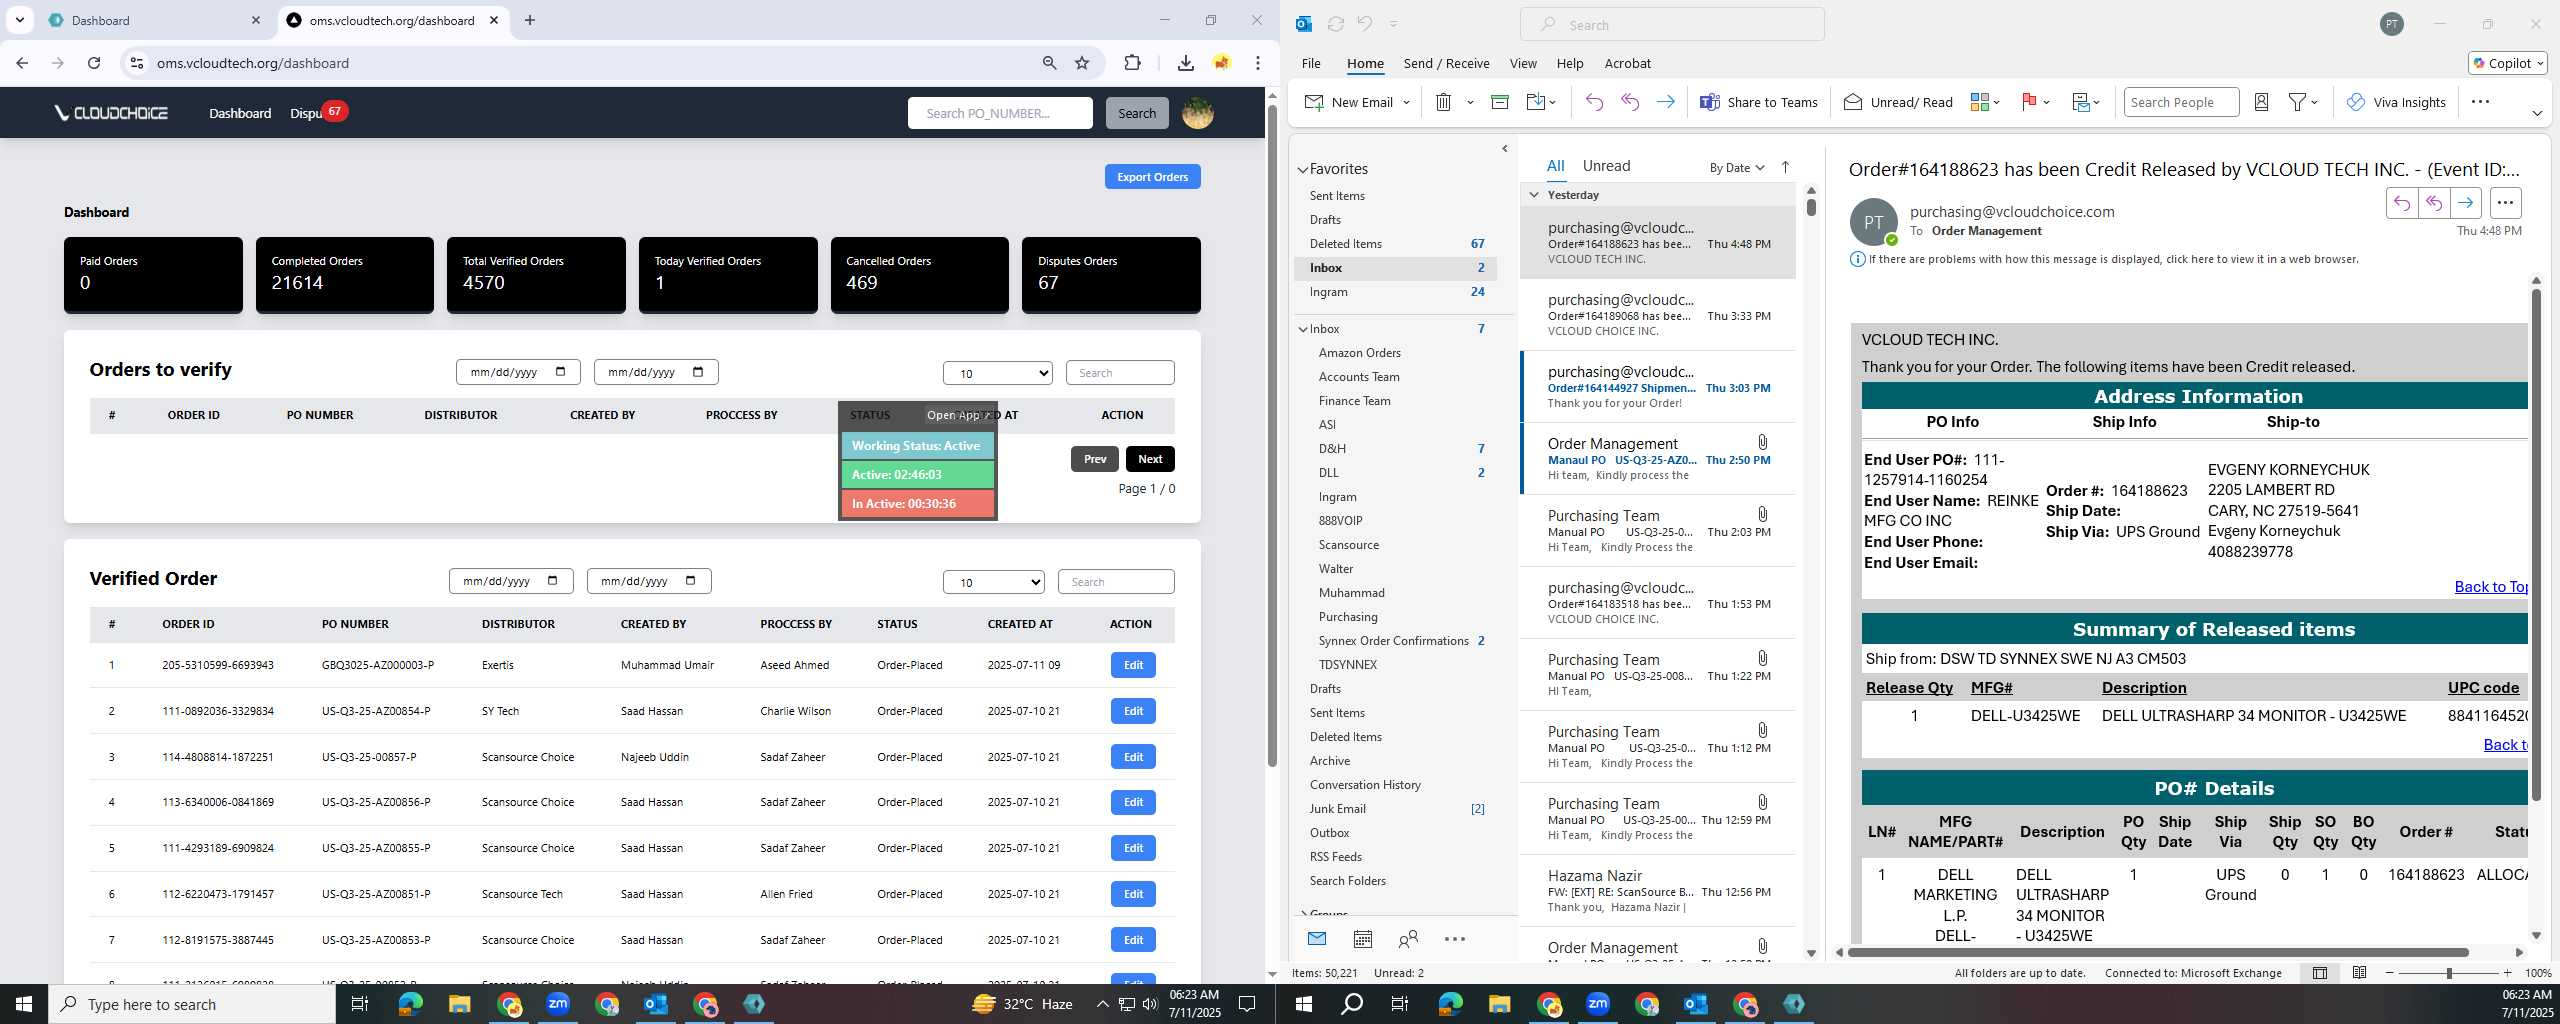Open the Home tab in Outlook
This screenshot has width=2560, height=1024.
pyautogui.click(x=1365, y=63)
